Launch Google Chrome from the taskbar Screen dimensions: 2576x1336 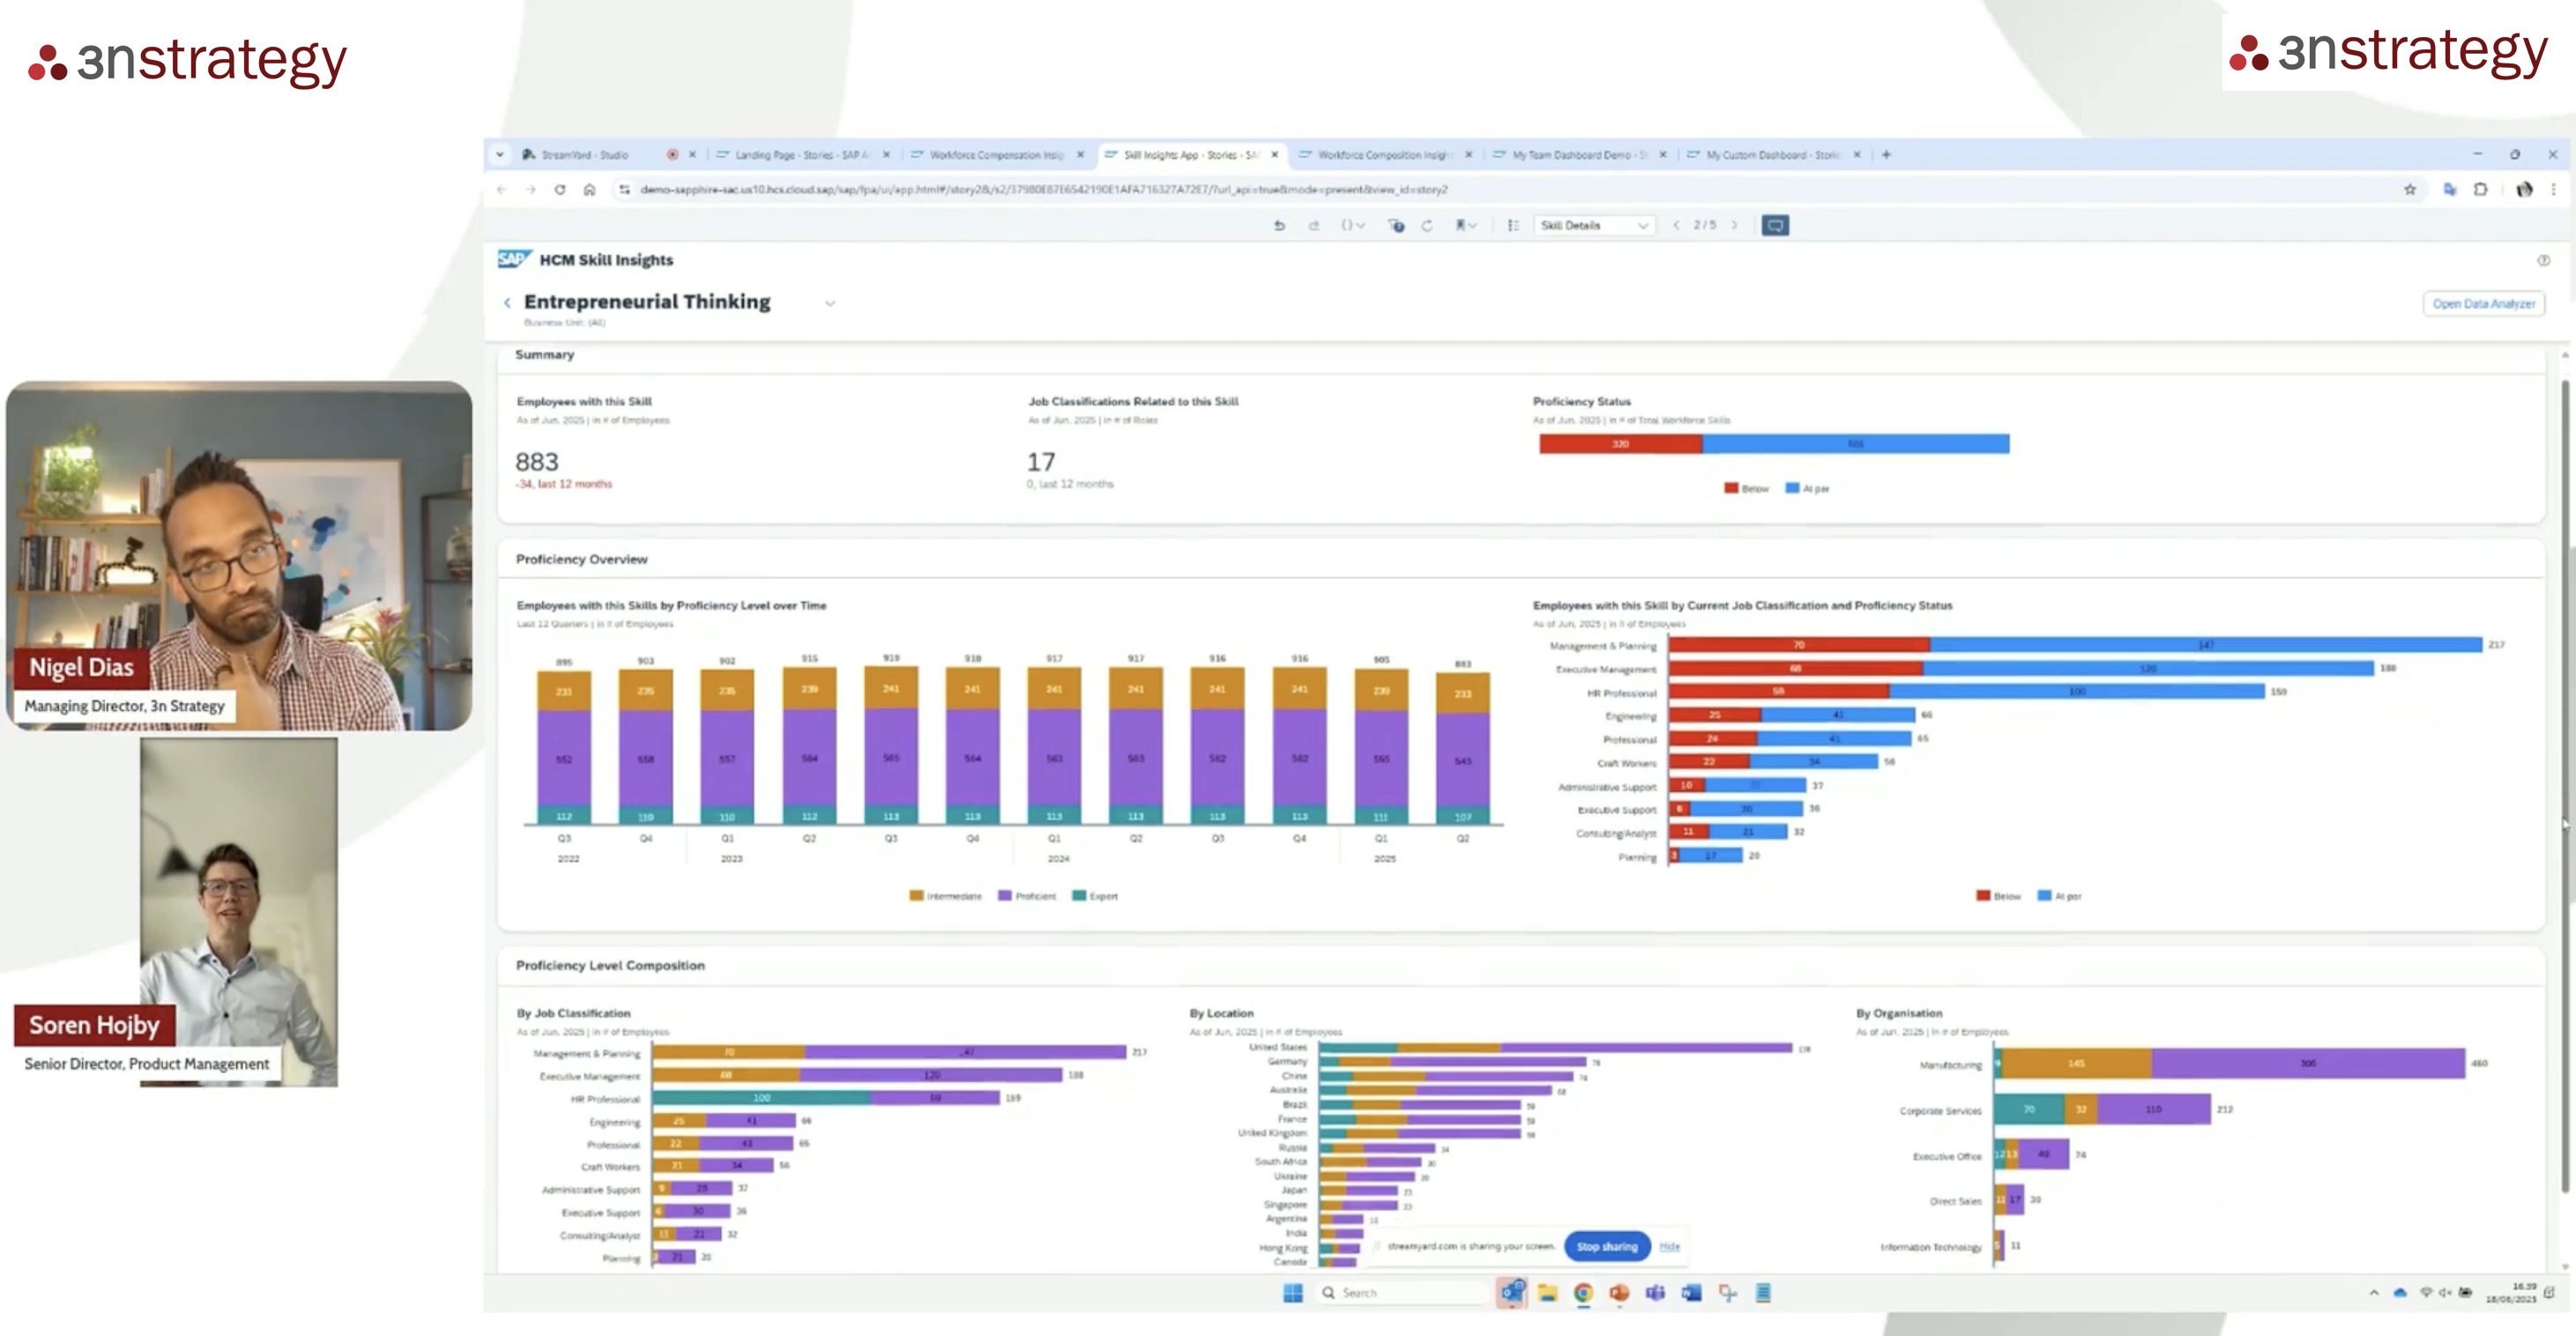point(1586,1293)
